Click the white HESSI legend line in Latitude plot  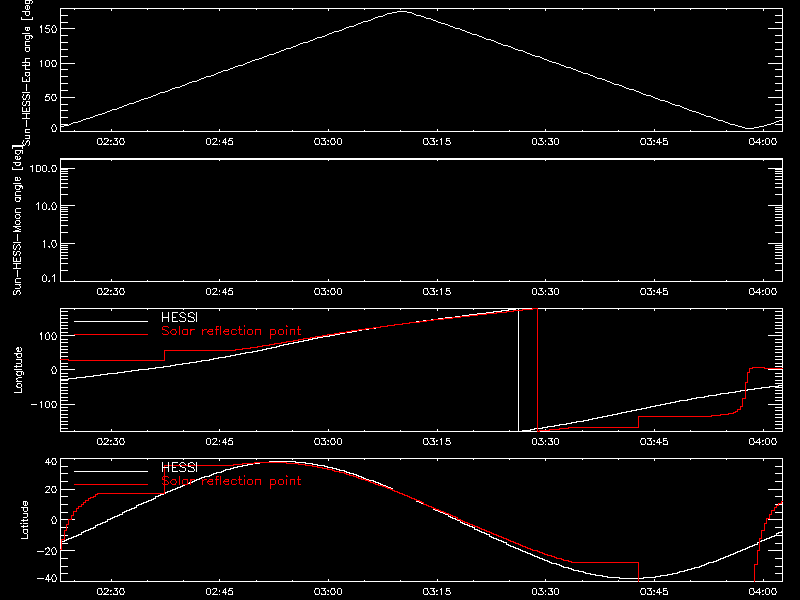point(111,471)
